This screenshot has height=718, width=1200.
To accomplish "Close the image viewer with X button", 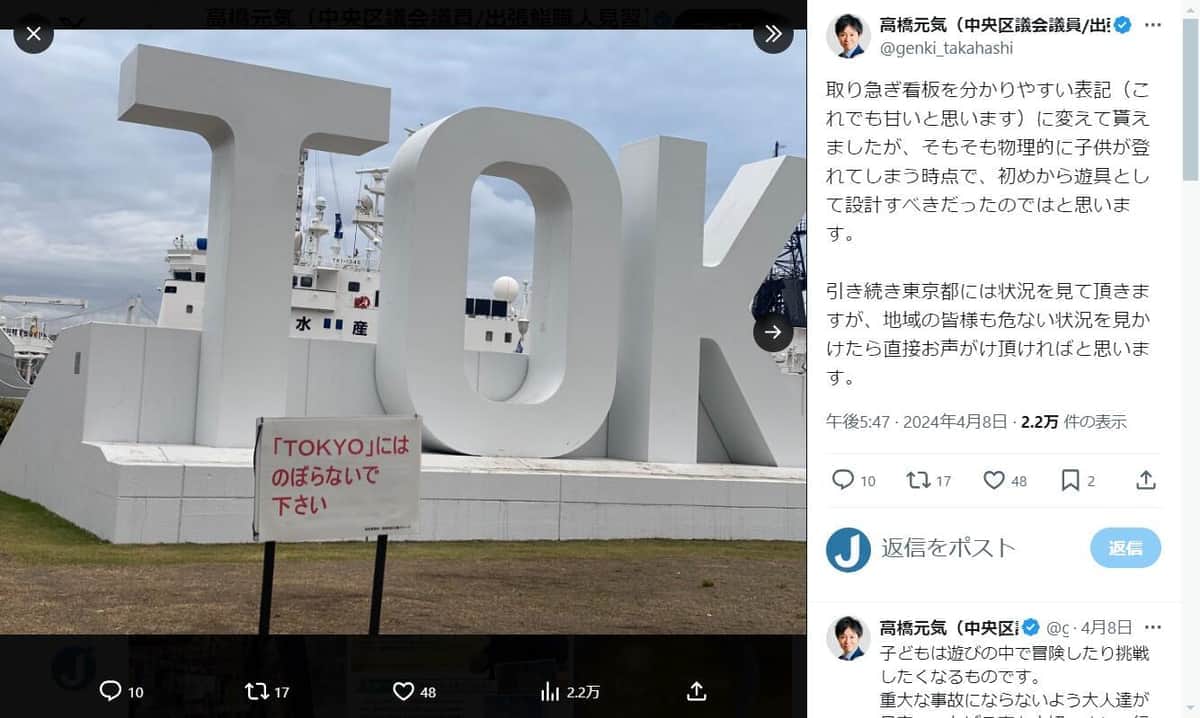I will point(33,34).
